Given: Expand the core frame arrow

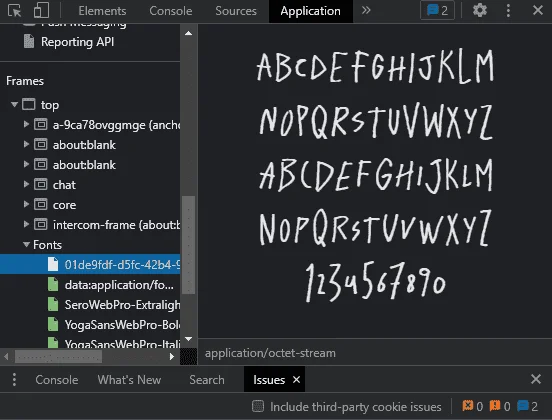Looking at the screenshot, I should point(26,204).
